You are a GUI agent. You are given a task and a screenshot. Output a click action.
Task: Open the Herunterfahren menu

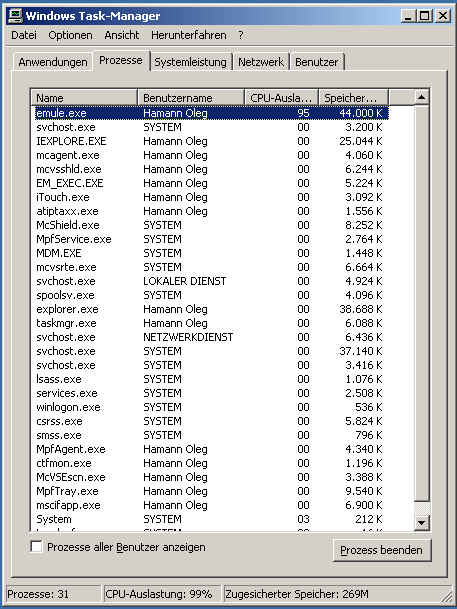tap(189, 35)
